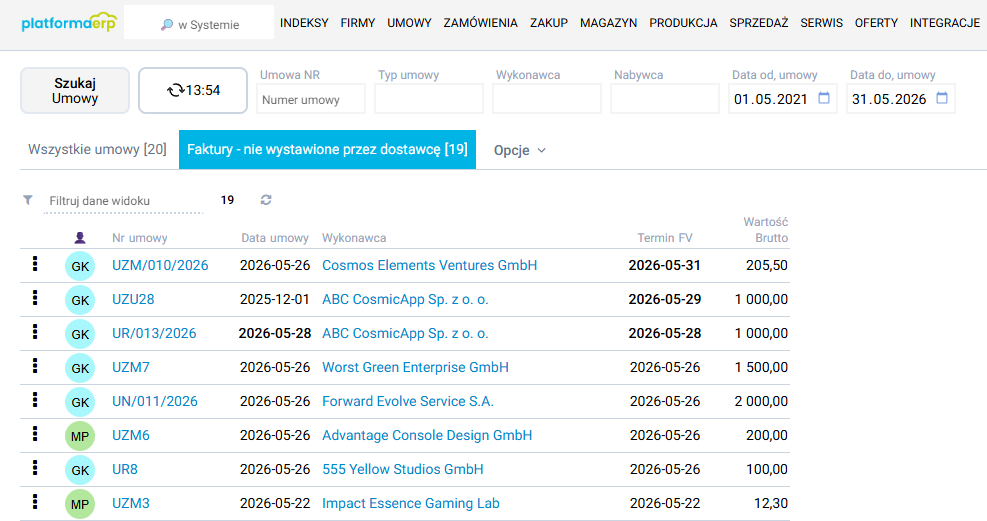Open the Typ umowy field
Viewport: 987px width, 521px height.
pyautogui.click(x=429, y=99)
